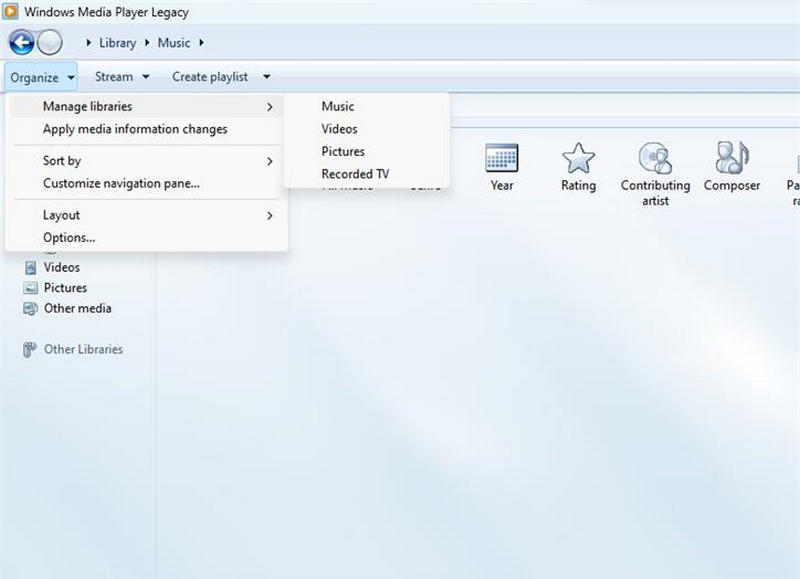
Task: Select the Videos icon in navigation pane
Action: click(x=31, y=267)
